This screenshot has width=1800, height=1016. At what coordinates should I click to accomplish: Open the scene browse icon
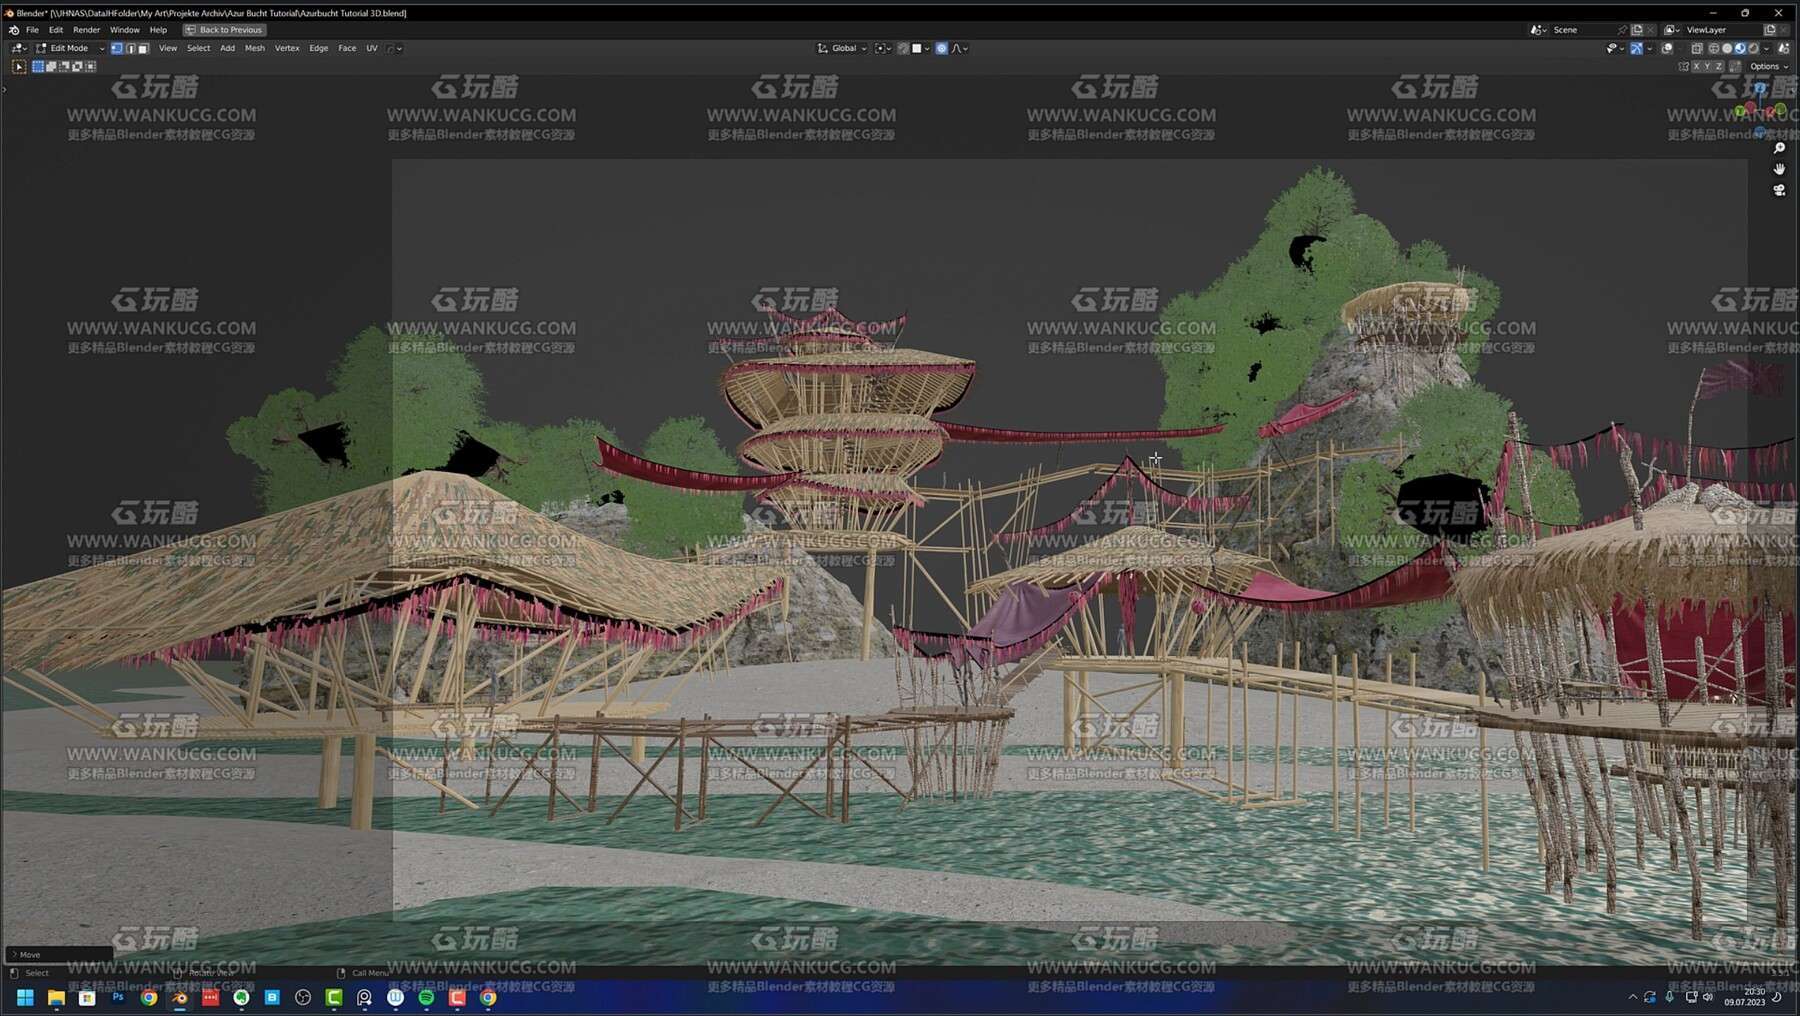(1538, 30)
